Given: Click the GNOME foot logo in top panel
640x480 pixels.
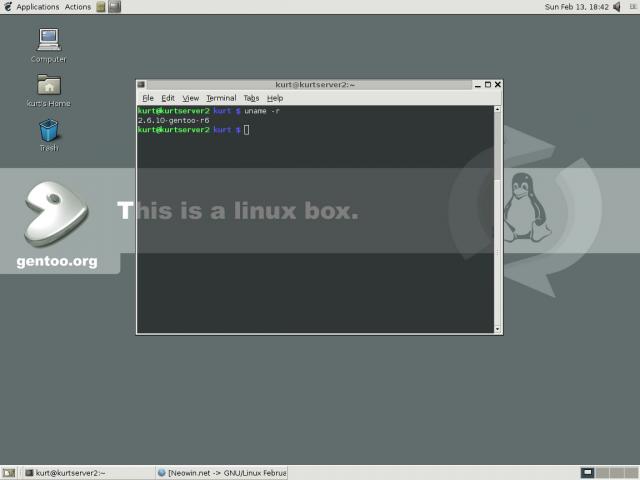Looking at the screenshot, I should (x=8, y=7).
